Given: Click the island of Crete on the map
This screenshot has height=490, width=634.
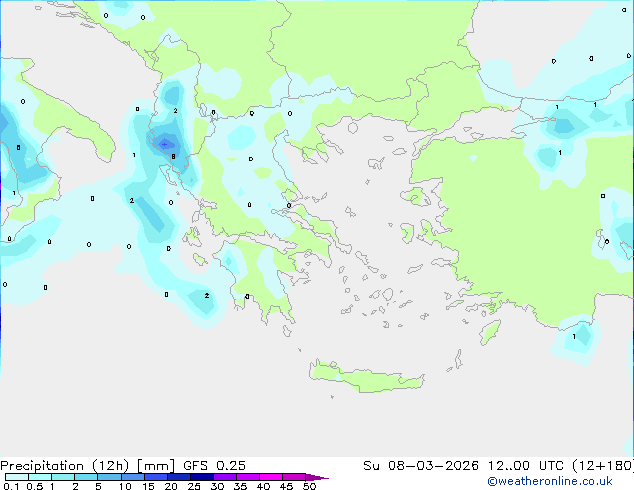Looking at the screenshot, I should 366,377.
